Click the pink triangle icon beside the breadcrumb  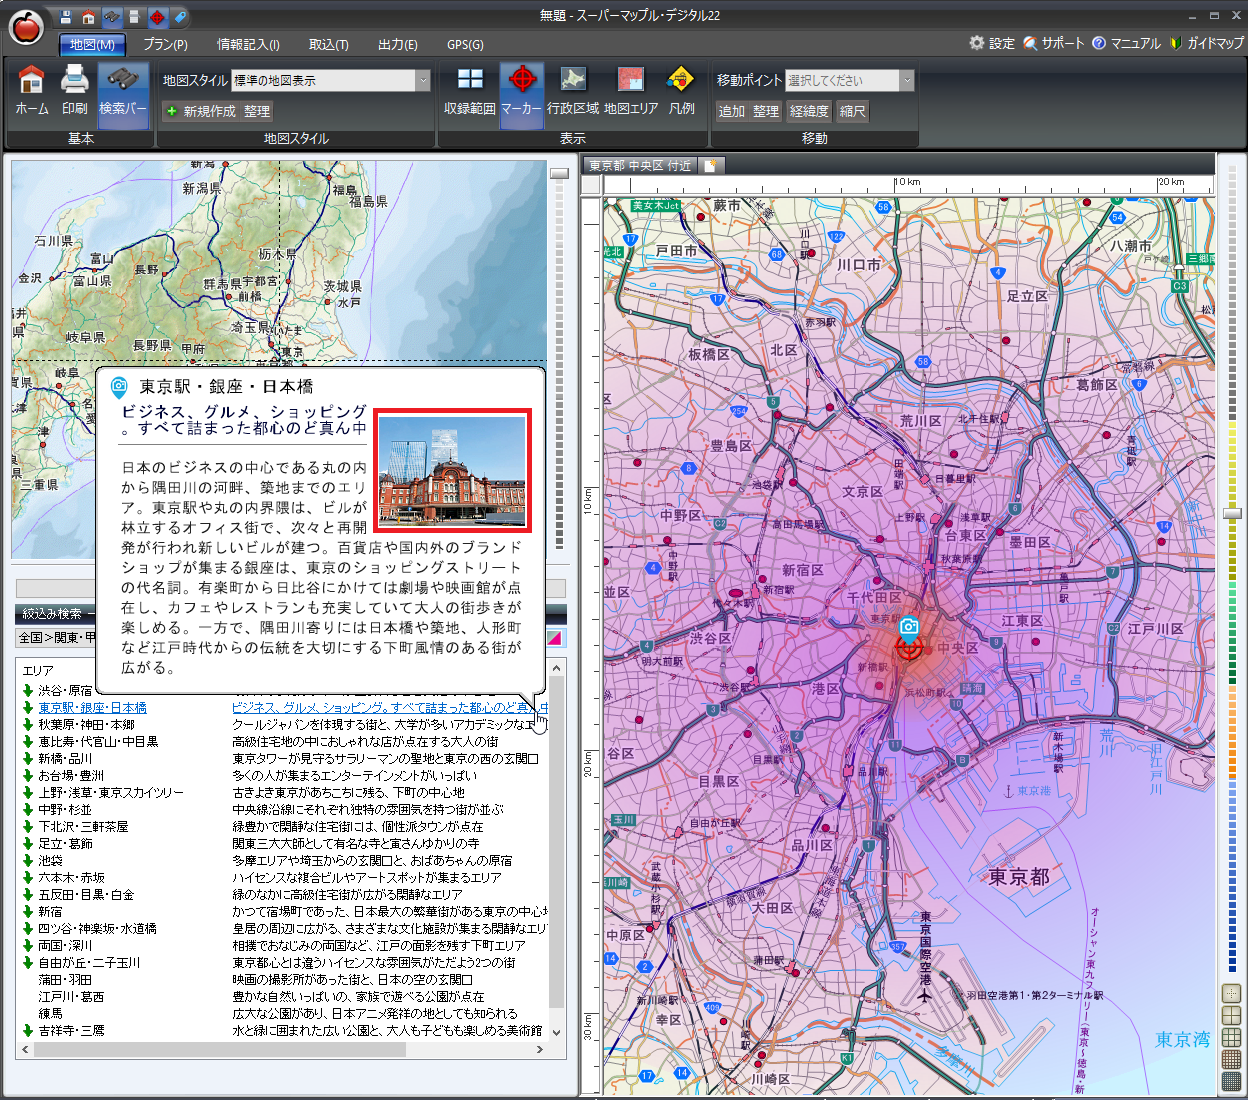pyautogui.click(x=554, y=638)
